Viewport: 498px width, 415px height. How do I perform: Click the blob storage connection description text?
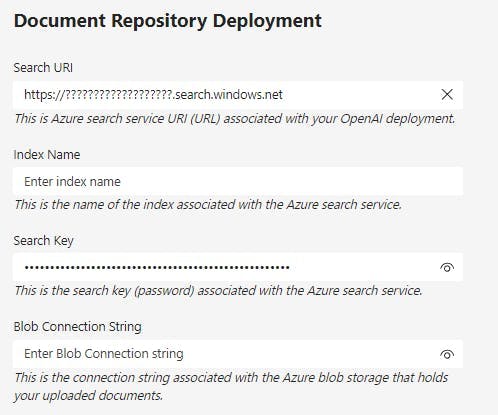tap(231, 387)
